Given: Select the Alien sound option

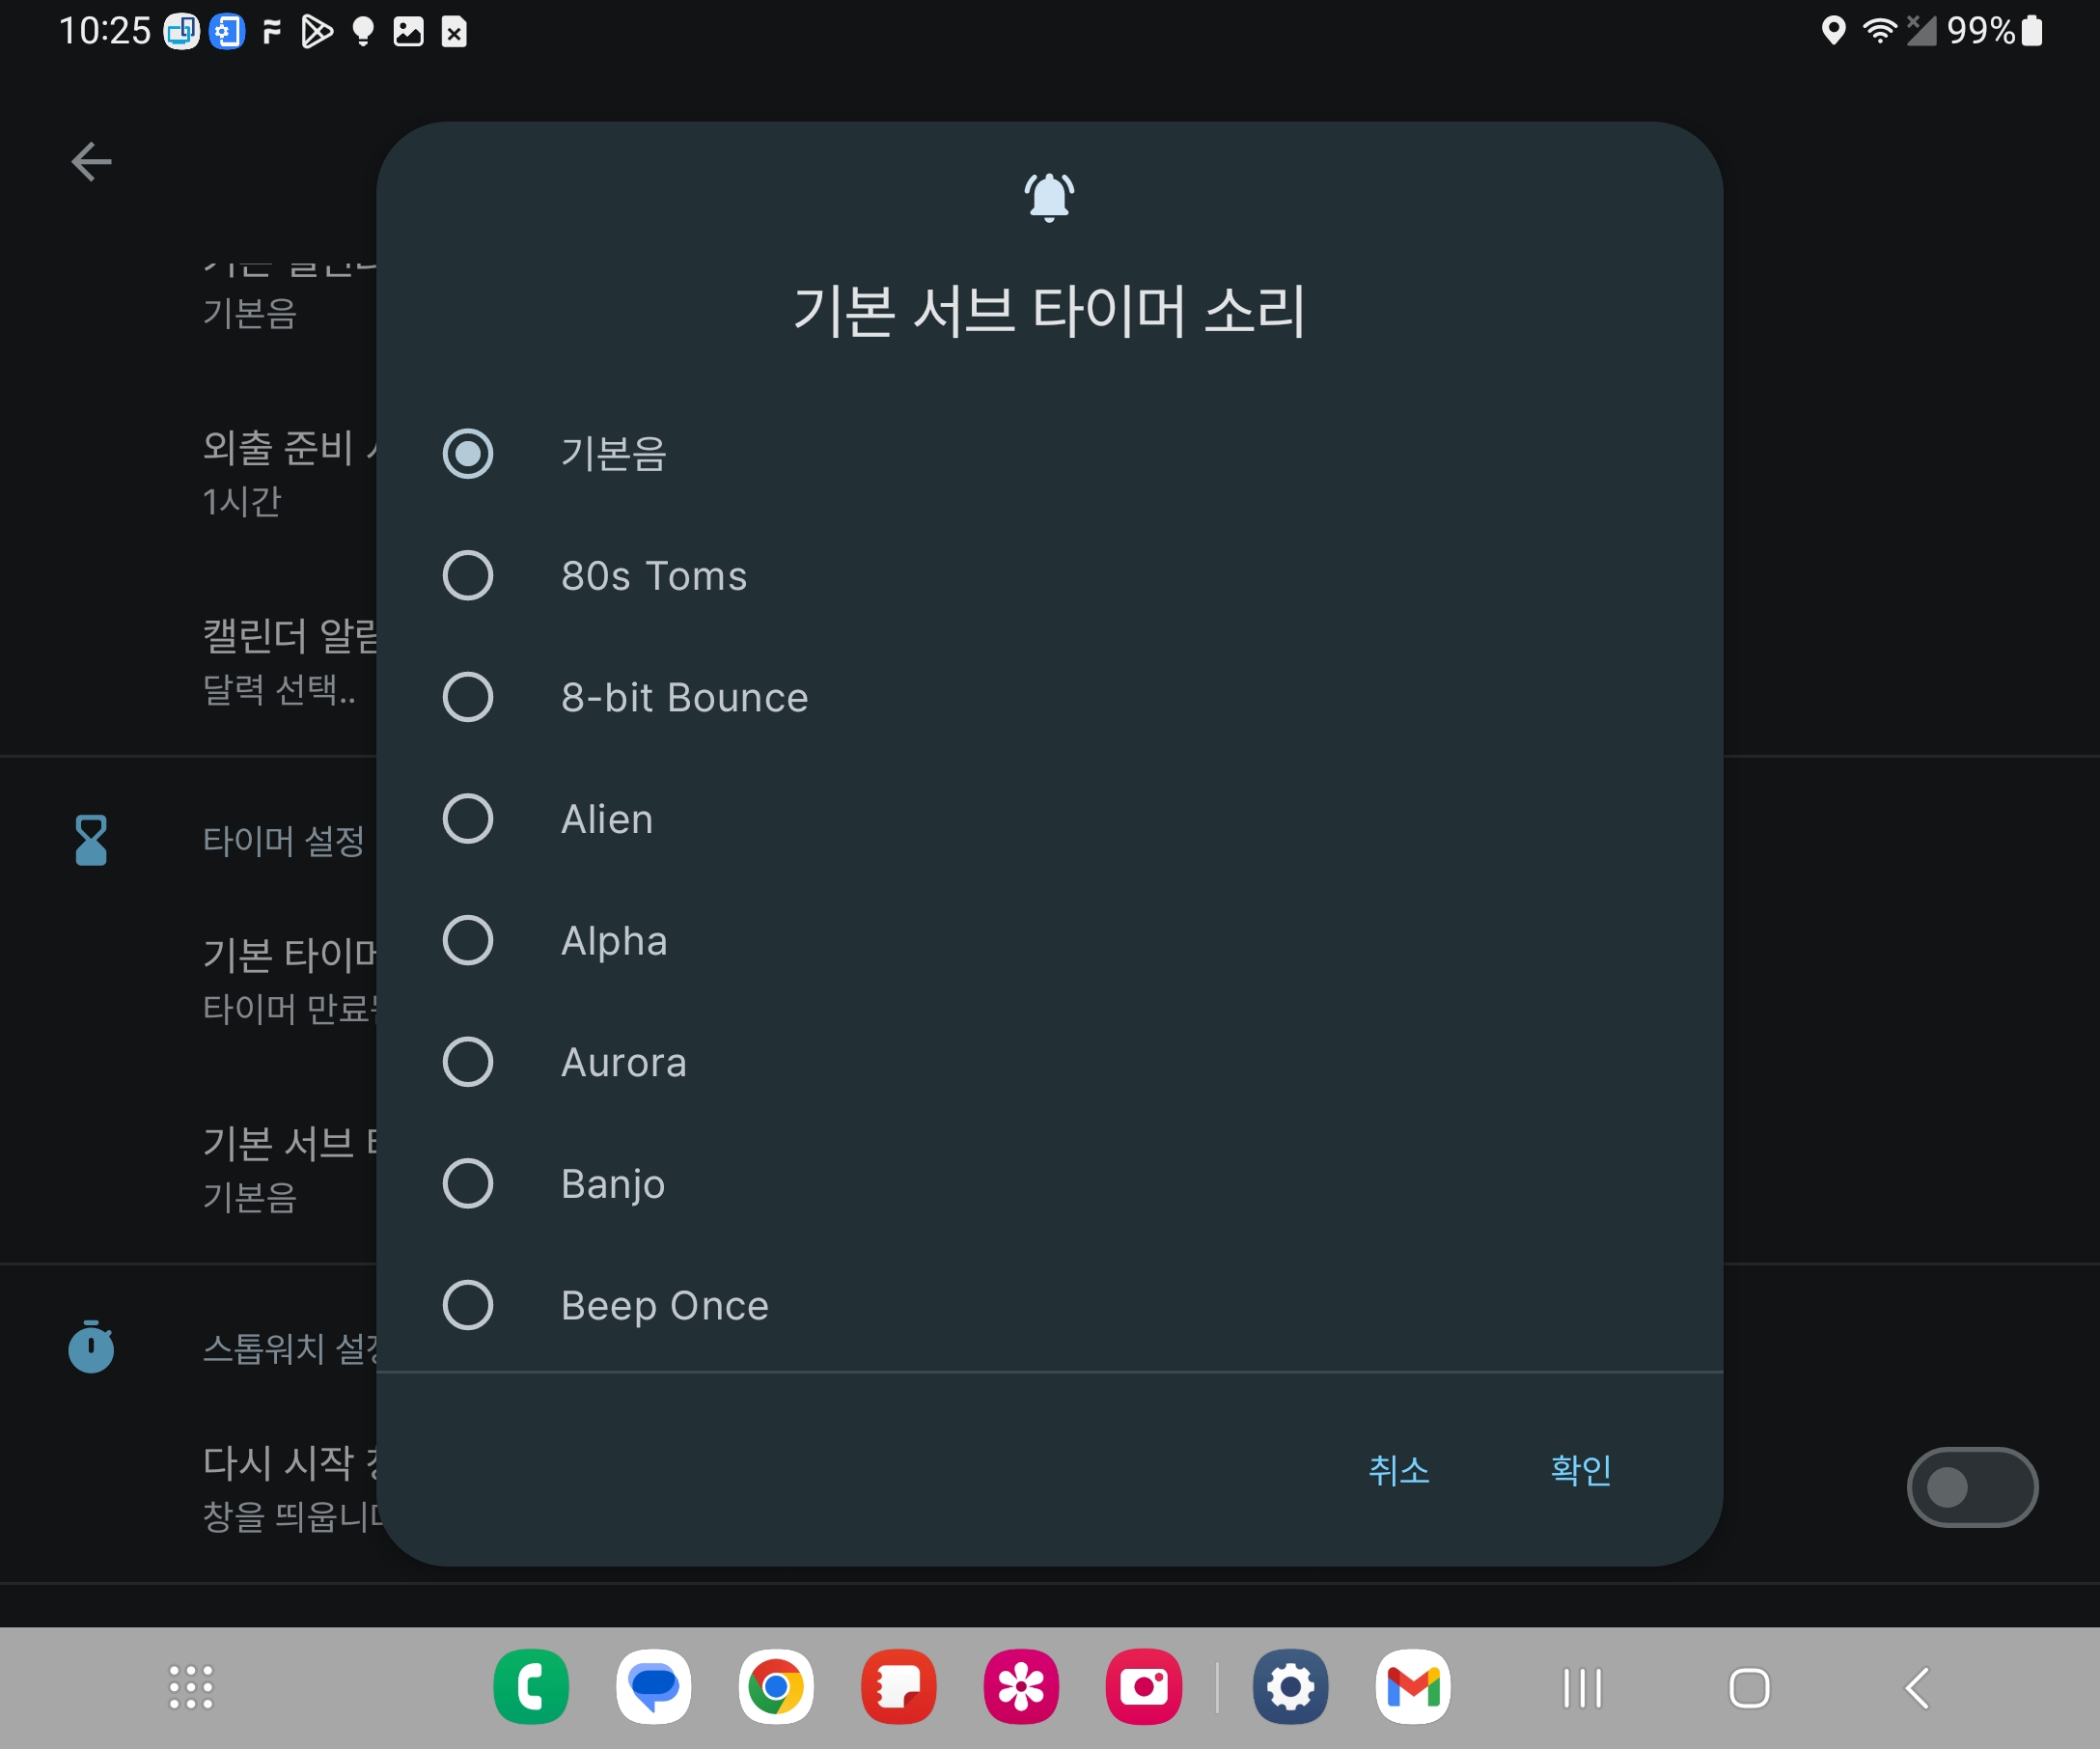Looking at the screenshot, I should tap(467, 819).
